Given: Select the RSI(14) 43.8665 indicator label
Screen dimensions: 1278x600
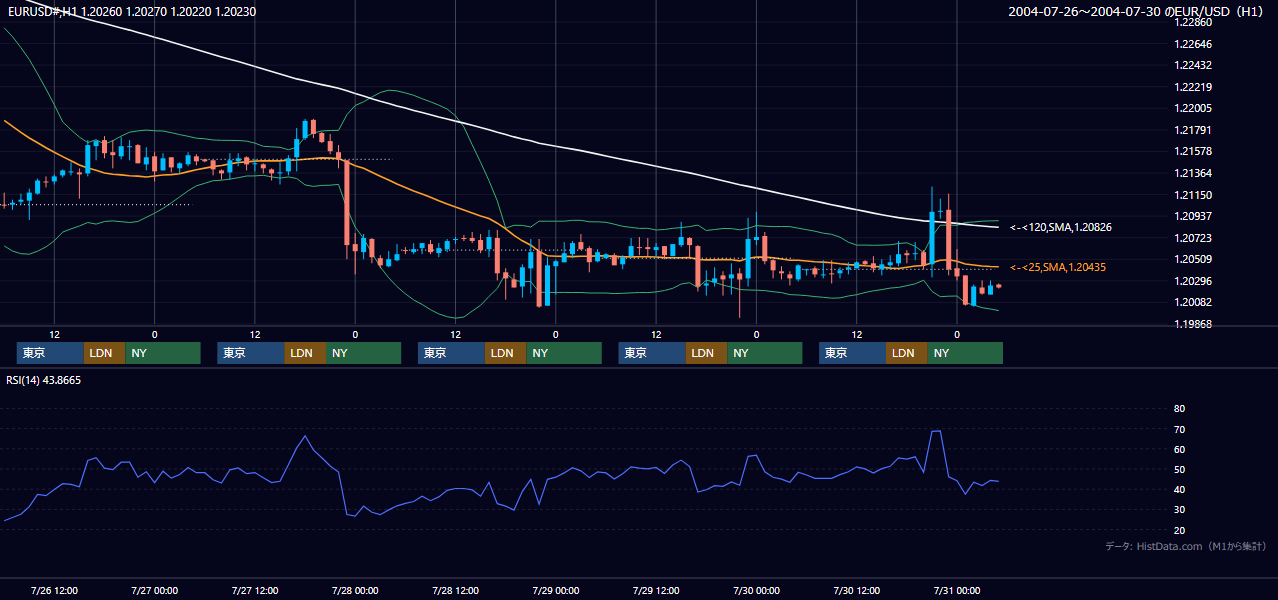Looking at the screenshot, I should (x=44, y=380).
